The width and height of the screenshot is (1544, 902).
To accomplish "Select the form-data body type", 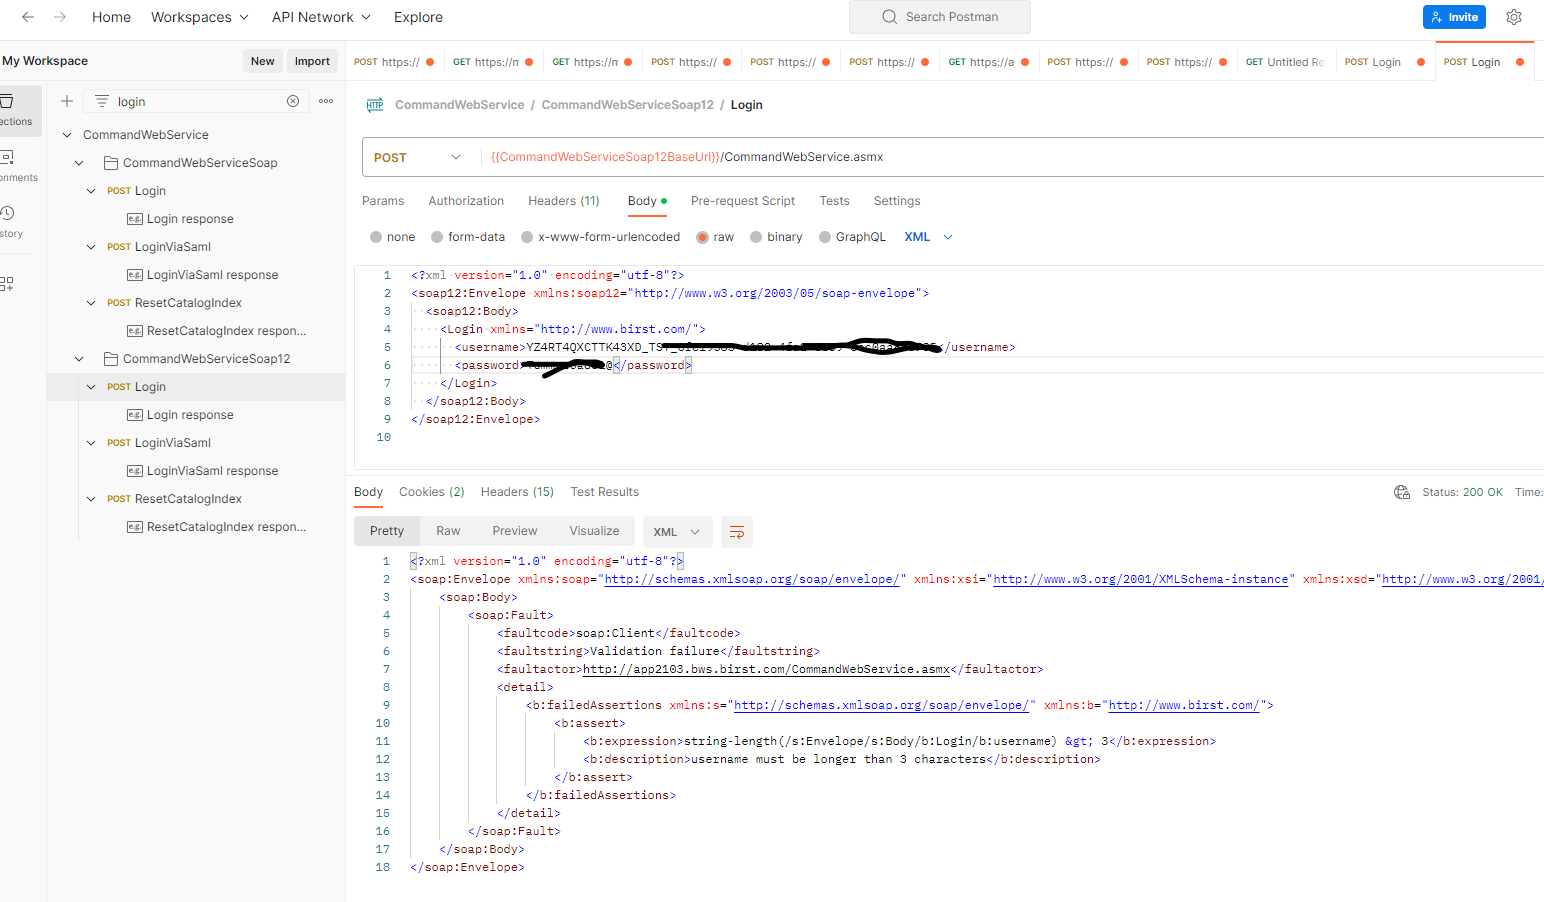I will coord(437,237).
